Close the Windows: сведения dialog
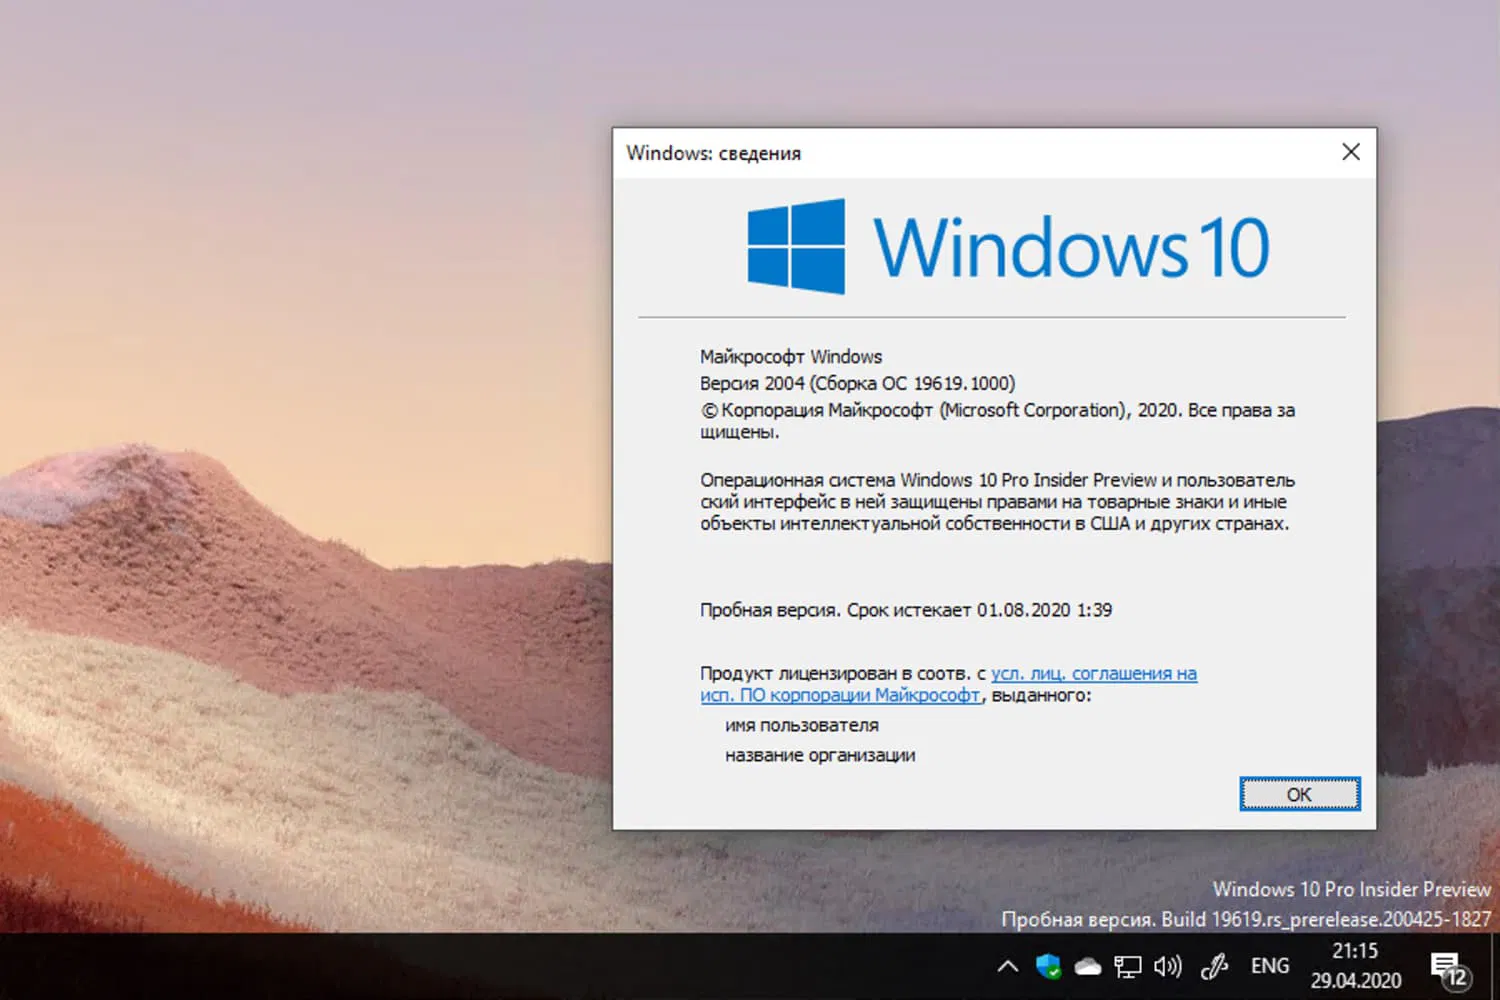1500x1000 pixels. [x=1351, y=152]
